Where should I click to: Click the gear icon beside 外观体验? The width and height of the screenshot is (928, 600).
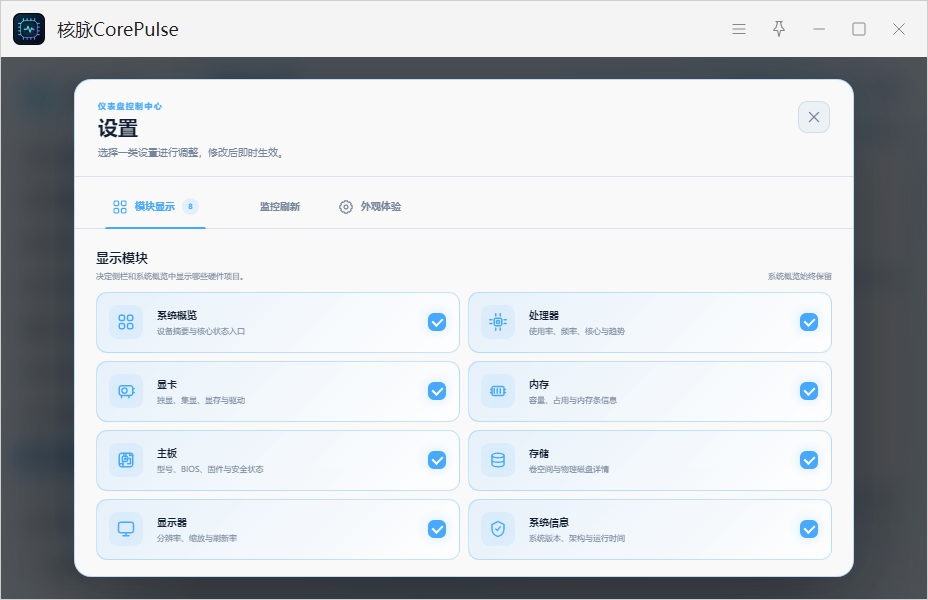point(346,207)
